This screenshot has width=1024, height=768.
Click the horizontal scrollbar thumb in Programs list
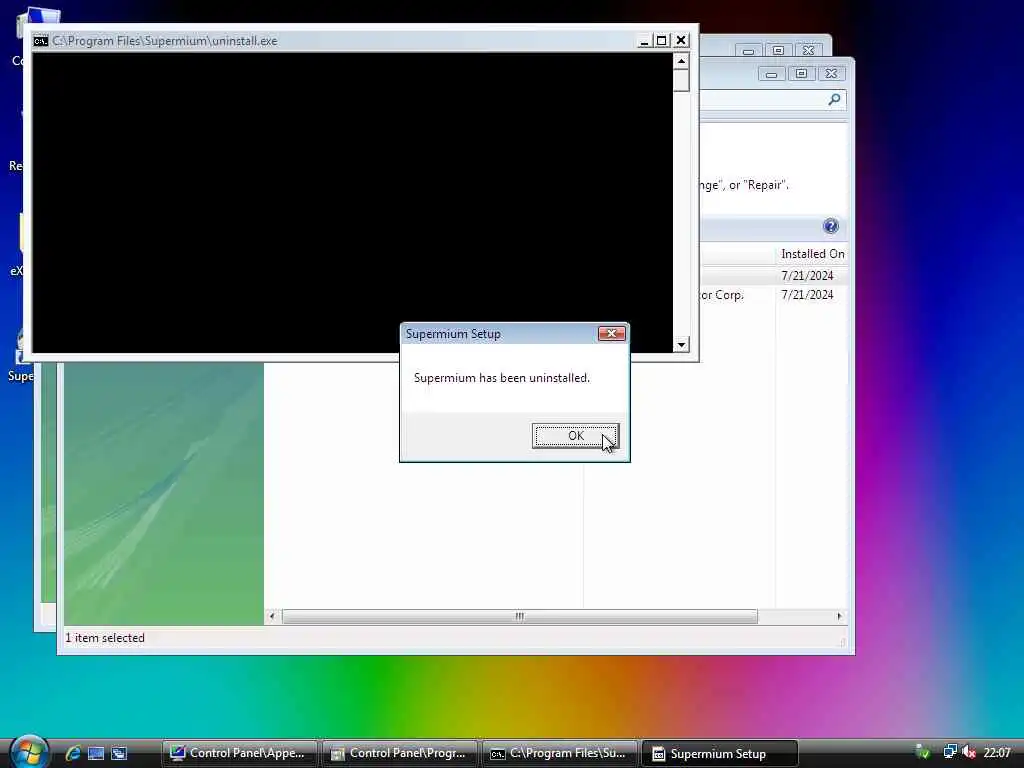(x=520, y=616)
